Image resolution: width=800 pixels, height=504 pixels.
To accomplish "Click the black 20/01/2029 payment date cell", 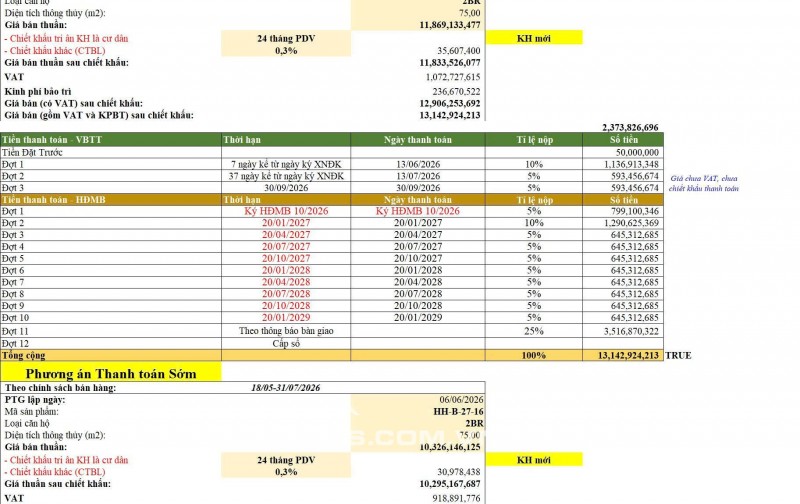I will [x=418, y=317].
